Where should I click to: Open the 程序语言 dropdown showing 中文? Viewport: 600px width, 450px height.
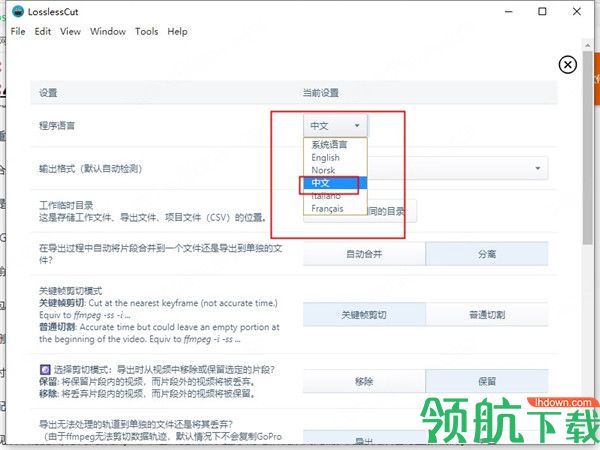point(335,126)
